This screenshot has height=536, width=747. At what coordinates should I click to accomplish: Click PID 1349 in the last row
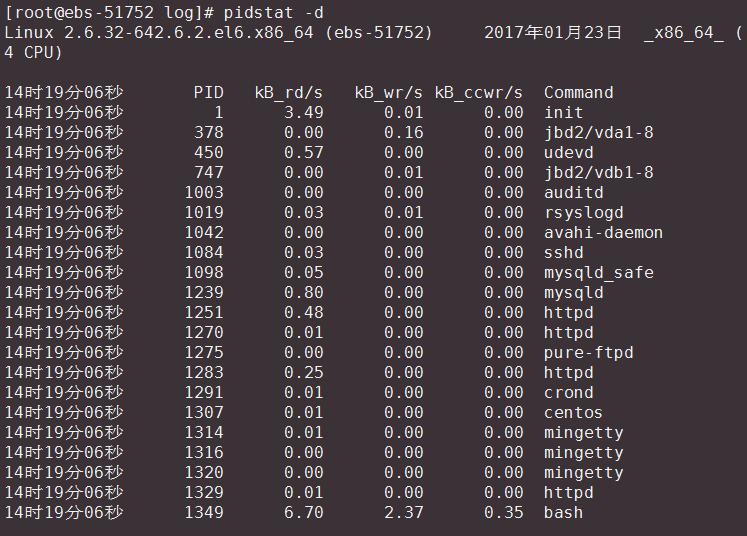pyautogui.click(x=204, y=513)
